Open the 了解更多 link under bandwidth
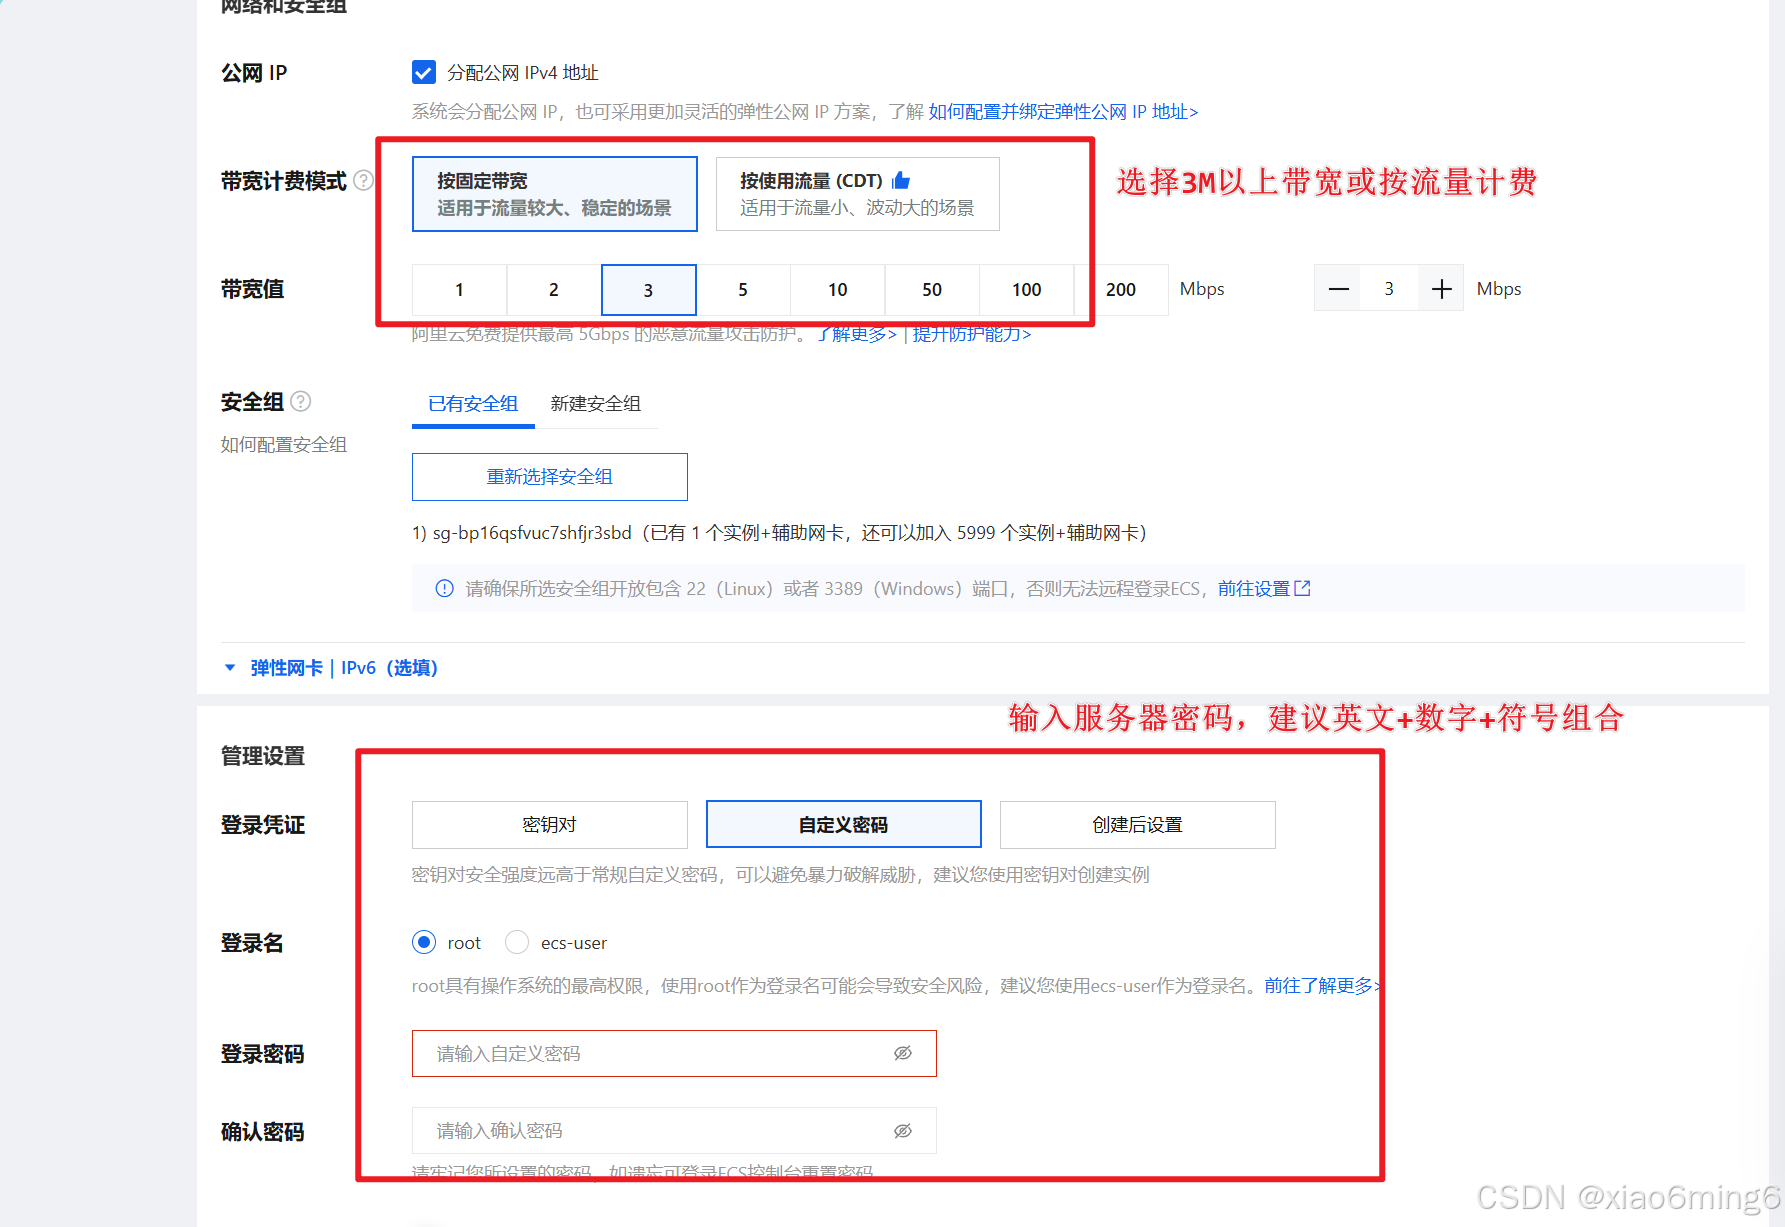The width and height of the screenshot is (1785, 1227). point(856,334)
